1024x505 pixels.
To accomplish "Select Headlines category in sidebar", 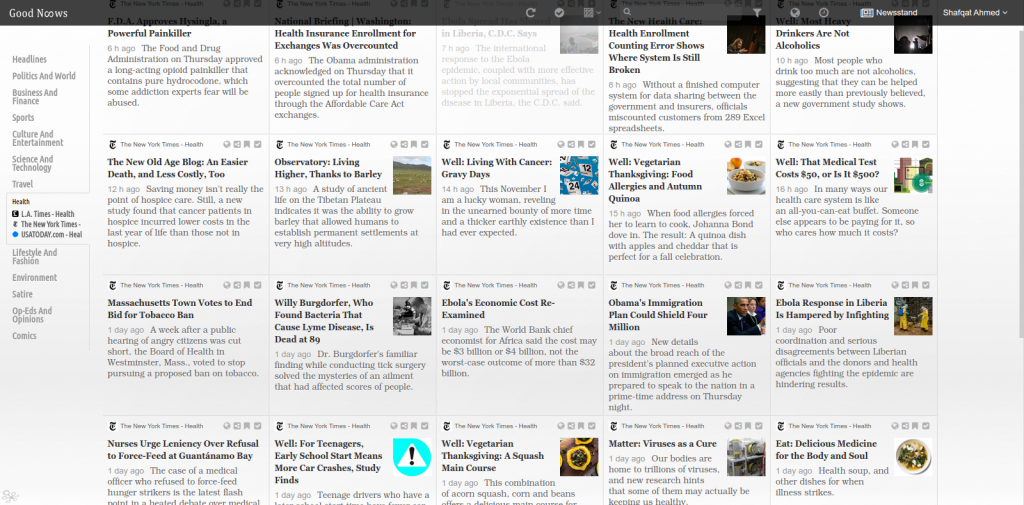I will tap(29, 59).
